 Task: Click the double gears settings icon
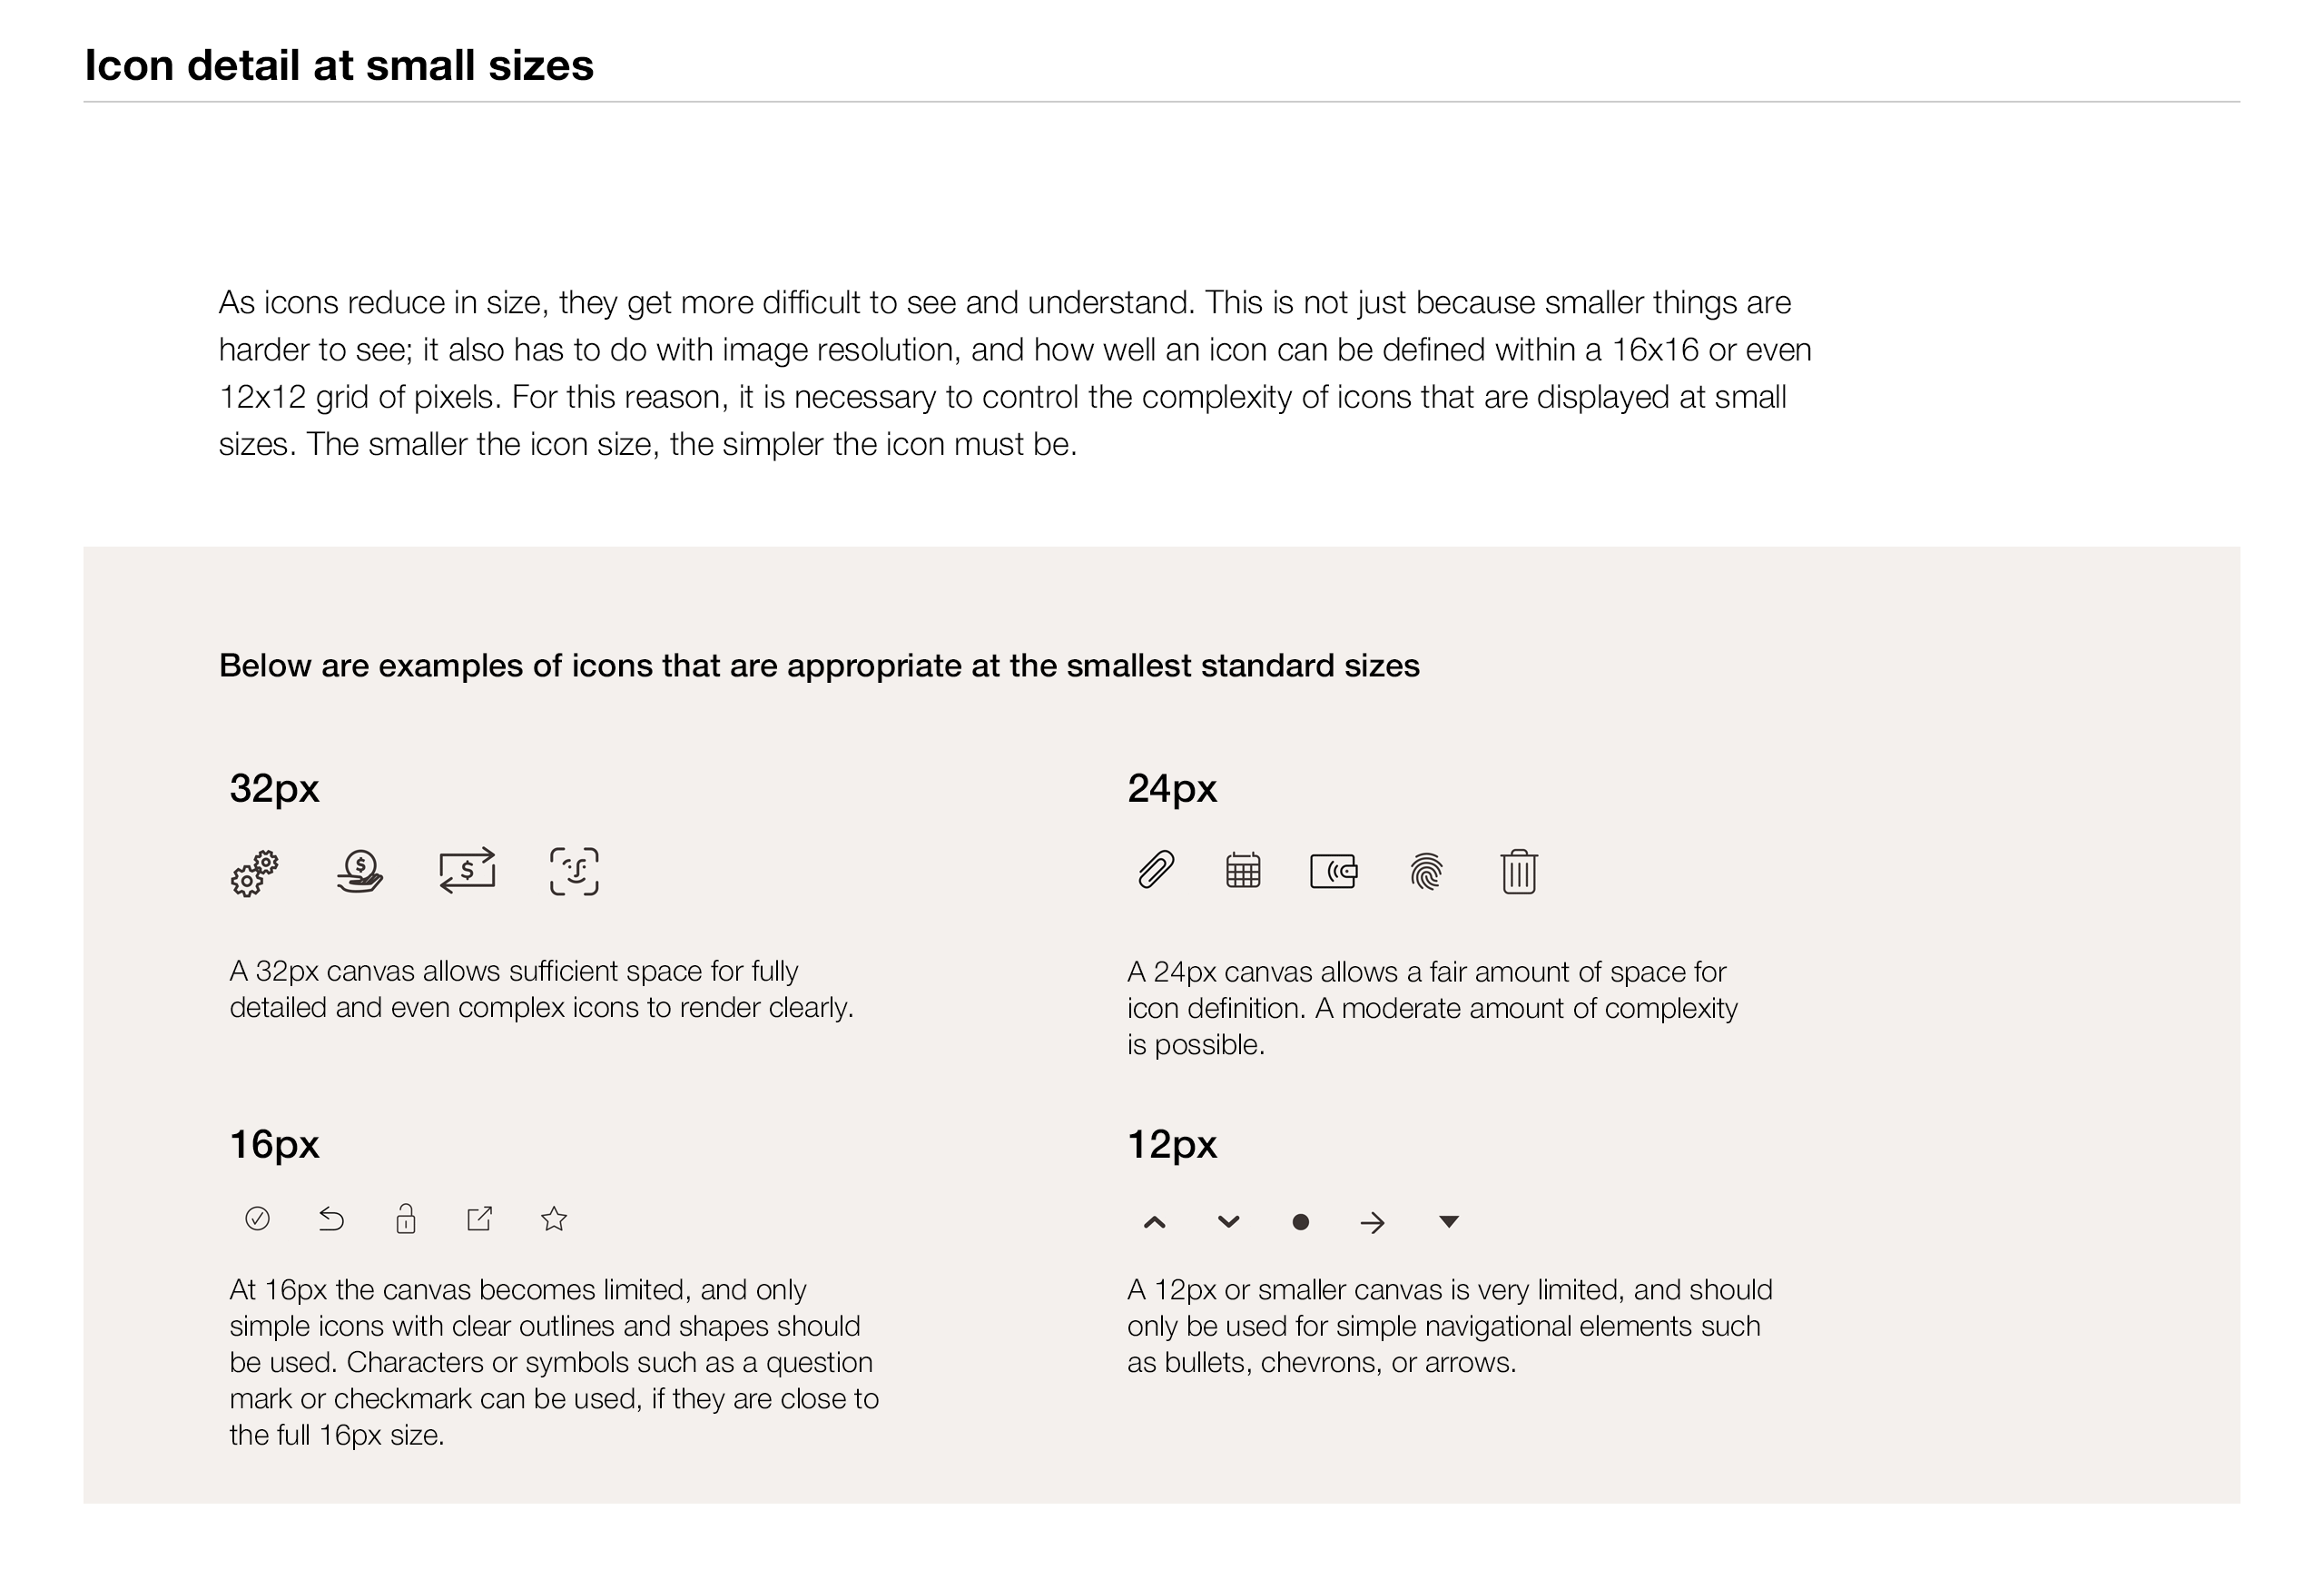pyautogui.click(x=254, y=873)
